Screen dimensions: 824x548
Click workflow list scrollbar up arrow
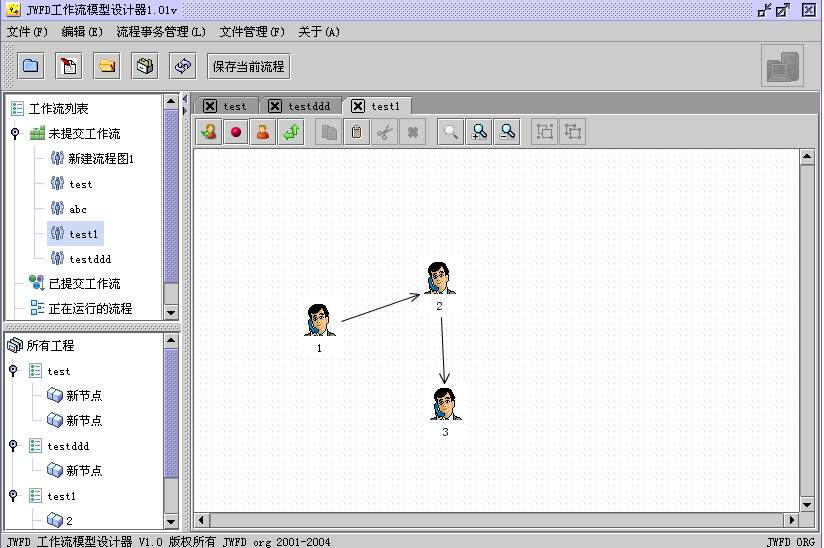point(171,101)
